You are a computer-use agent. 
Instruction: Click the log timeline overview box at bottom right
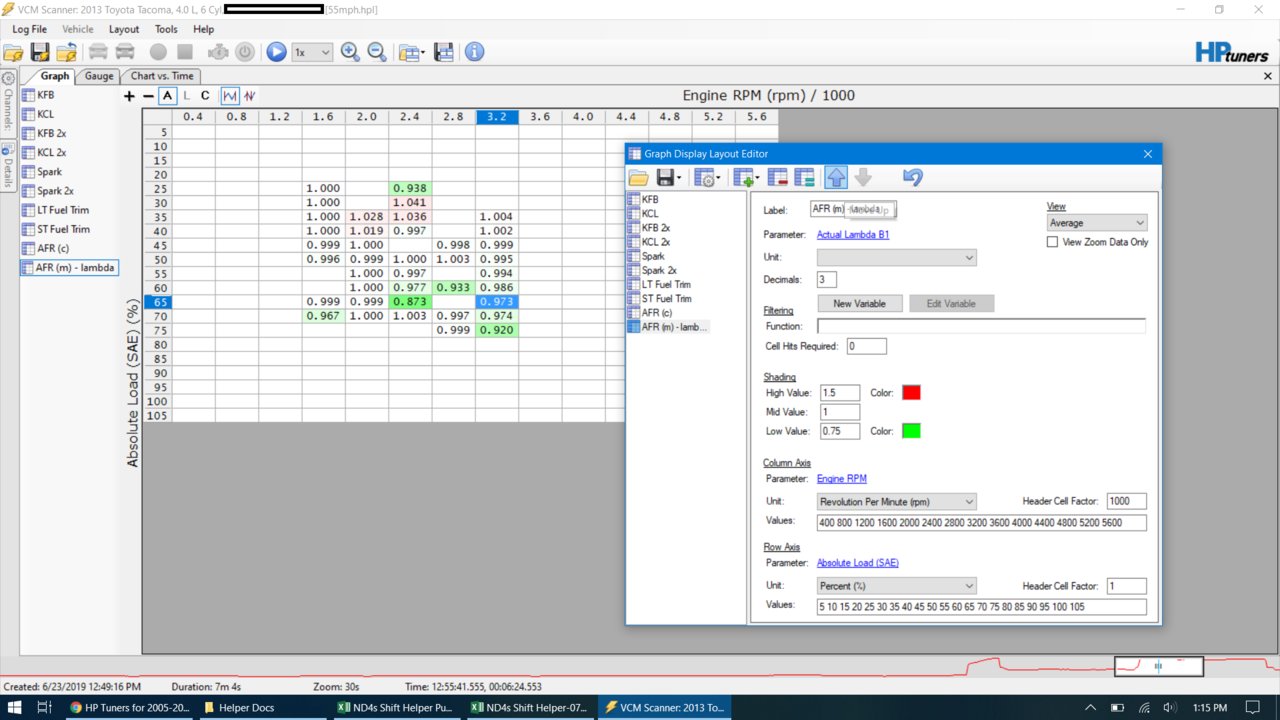tap(1158, 666)
